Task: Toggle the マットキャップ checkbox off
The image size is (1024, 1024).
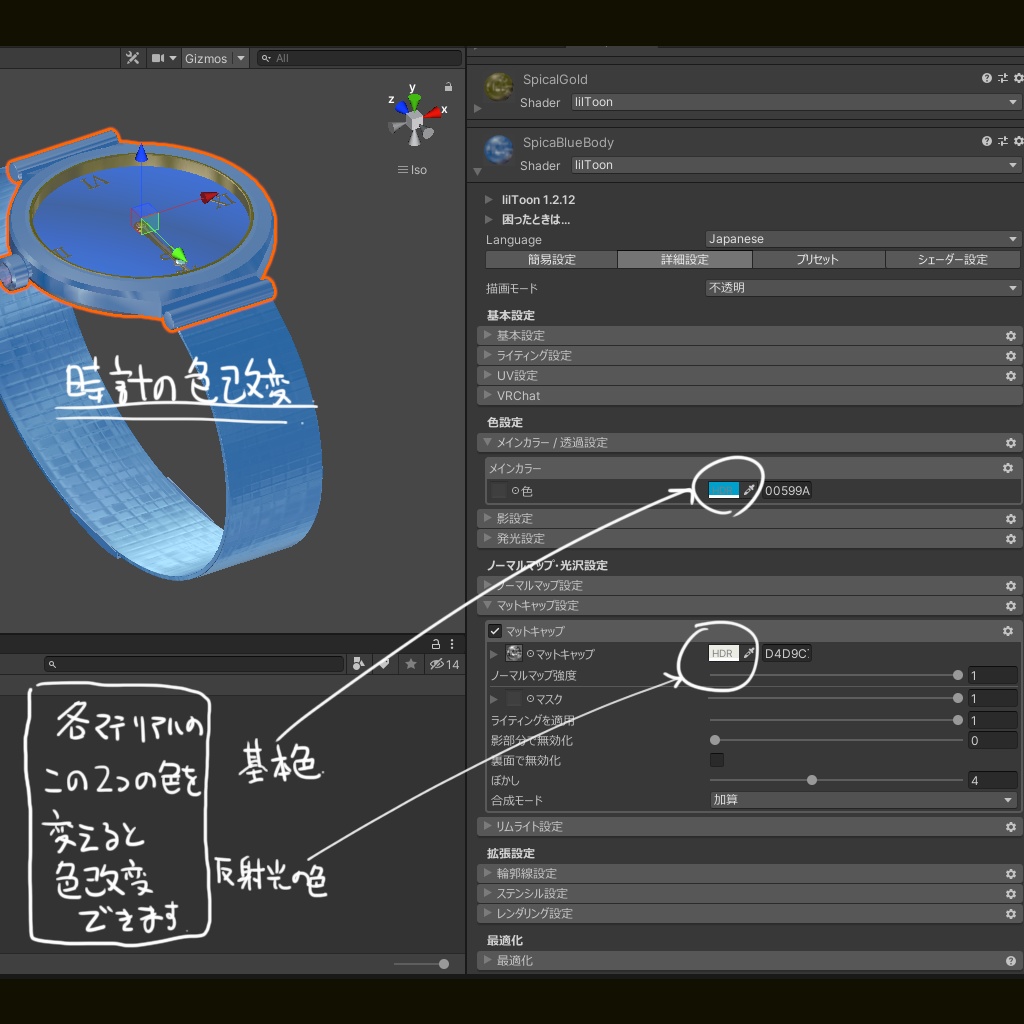Action: pyautogui.click(x=495, y=631)
